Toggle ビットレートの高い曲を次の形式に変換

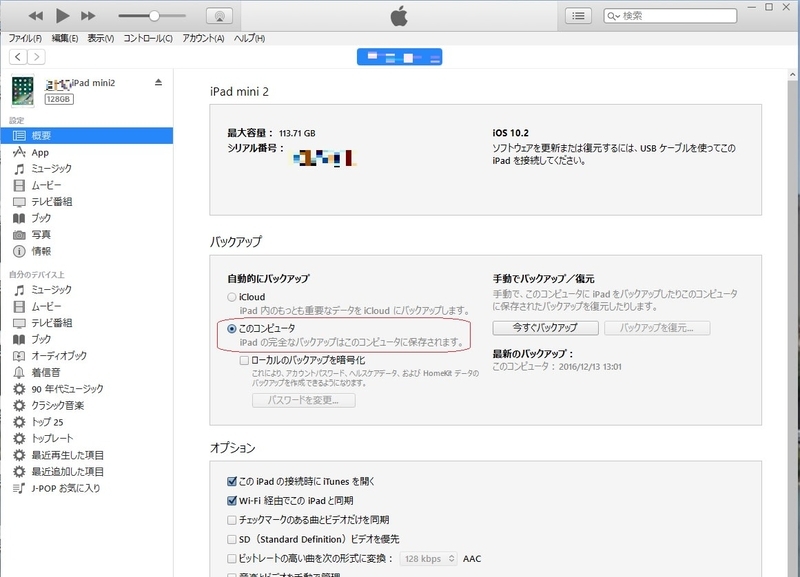pyautogui.click(x=232, y=559)
